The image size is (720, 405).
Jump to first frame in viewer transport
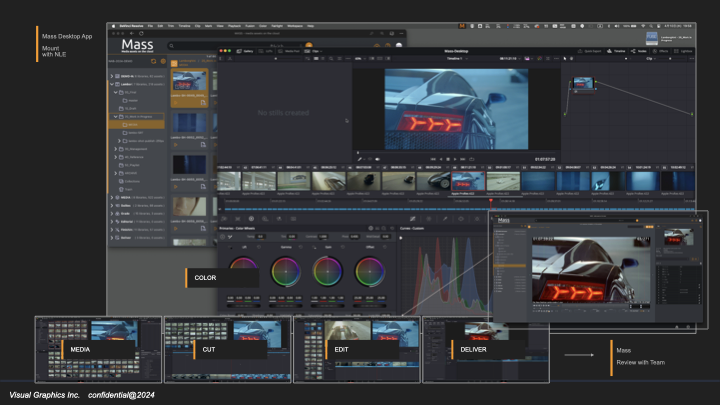[x=433, y=159]
